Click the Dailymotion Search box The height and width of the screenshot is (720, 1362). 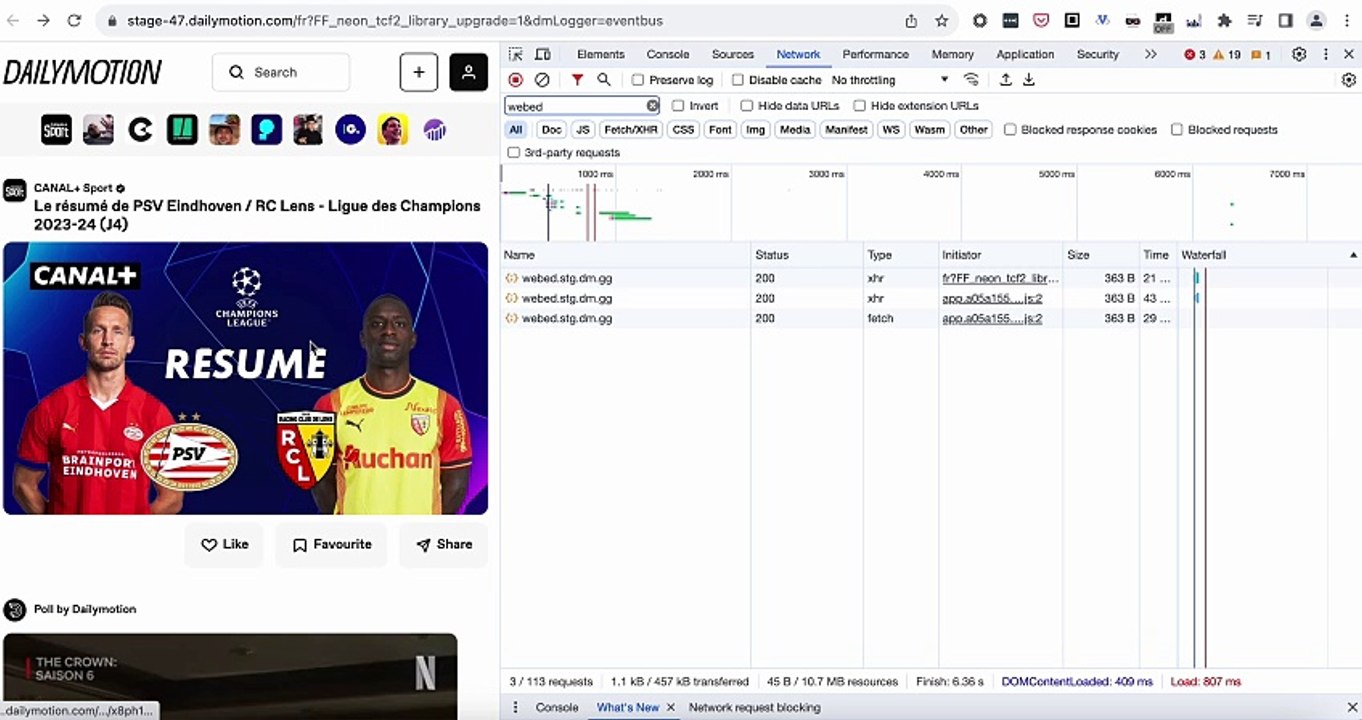click(281, 72)
